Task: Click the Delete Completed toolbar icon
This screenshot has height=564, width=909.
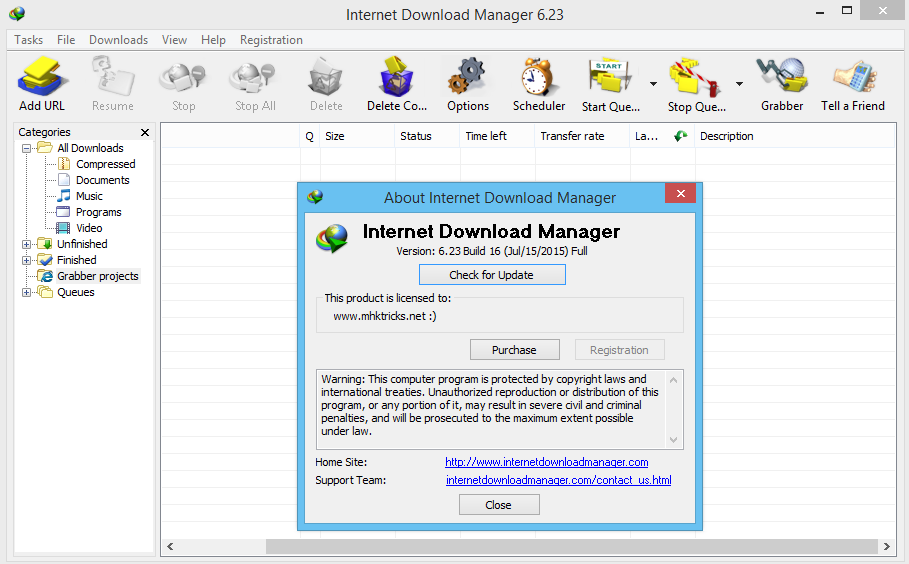Action: (x=397, y=77)
